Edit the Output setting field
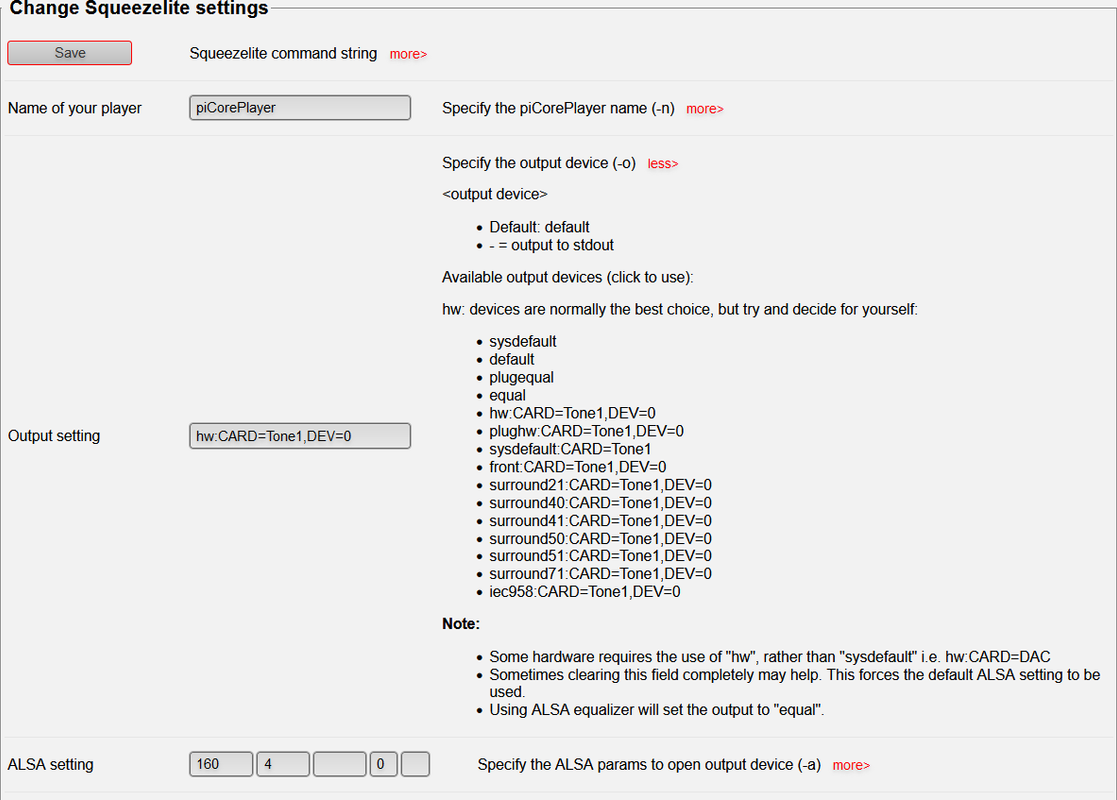 pos(300,436)
